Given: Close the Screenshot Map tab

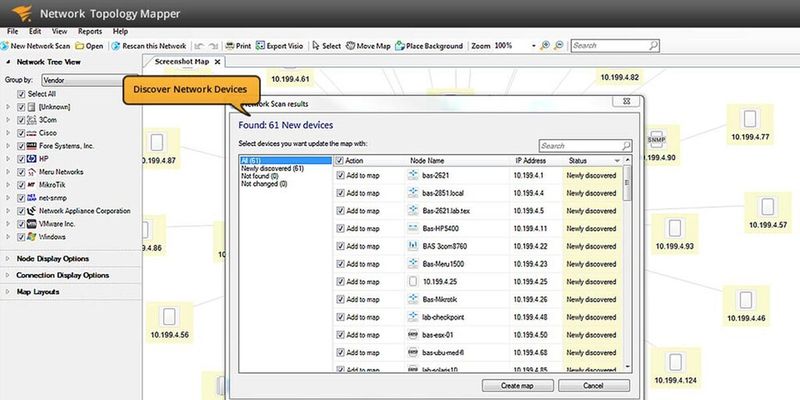Looking at the screenshot, I should click(x=217, y=62).
